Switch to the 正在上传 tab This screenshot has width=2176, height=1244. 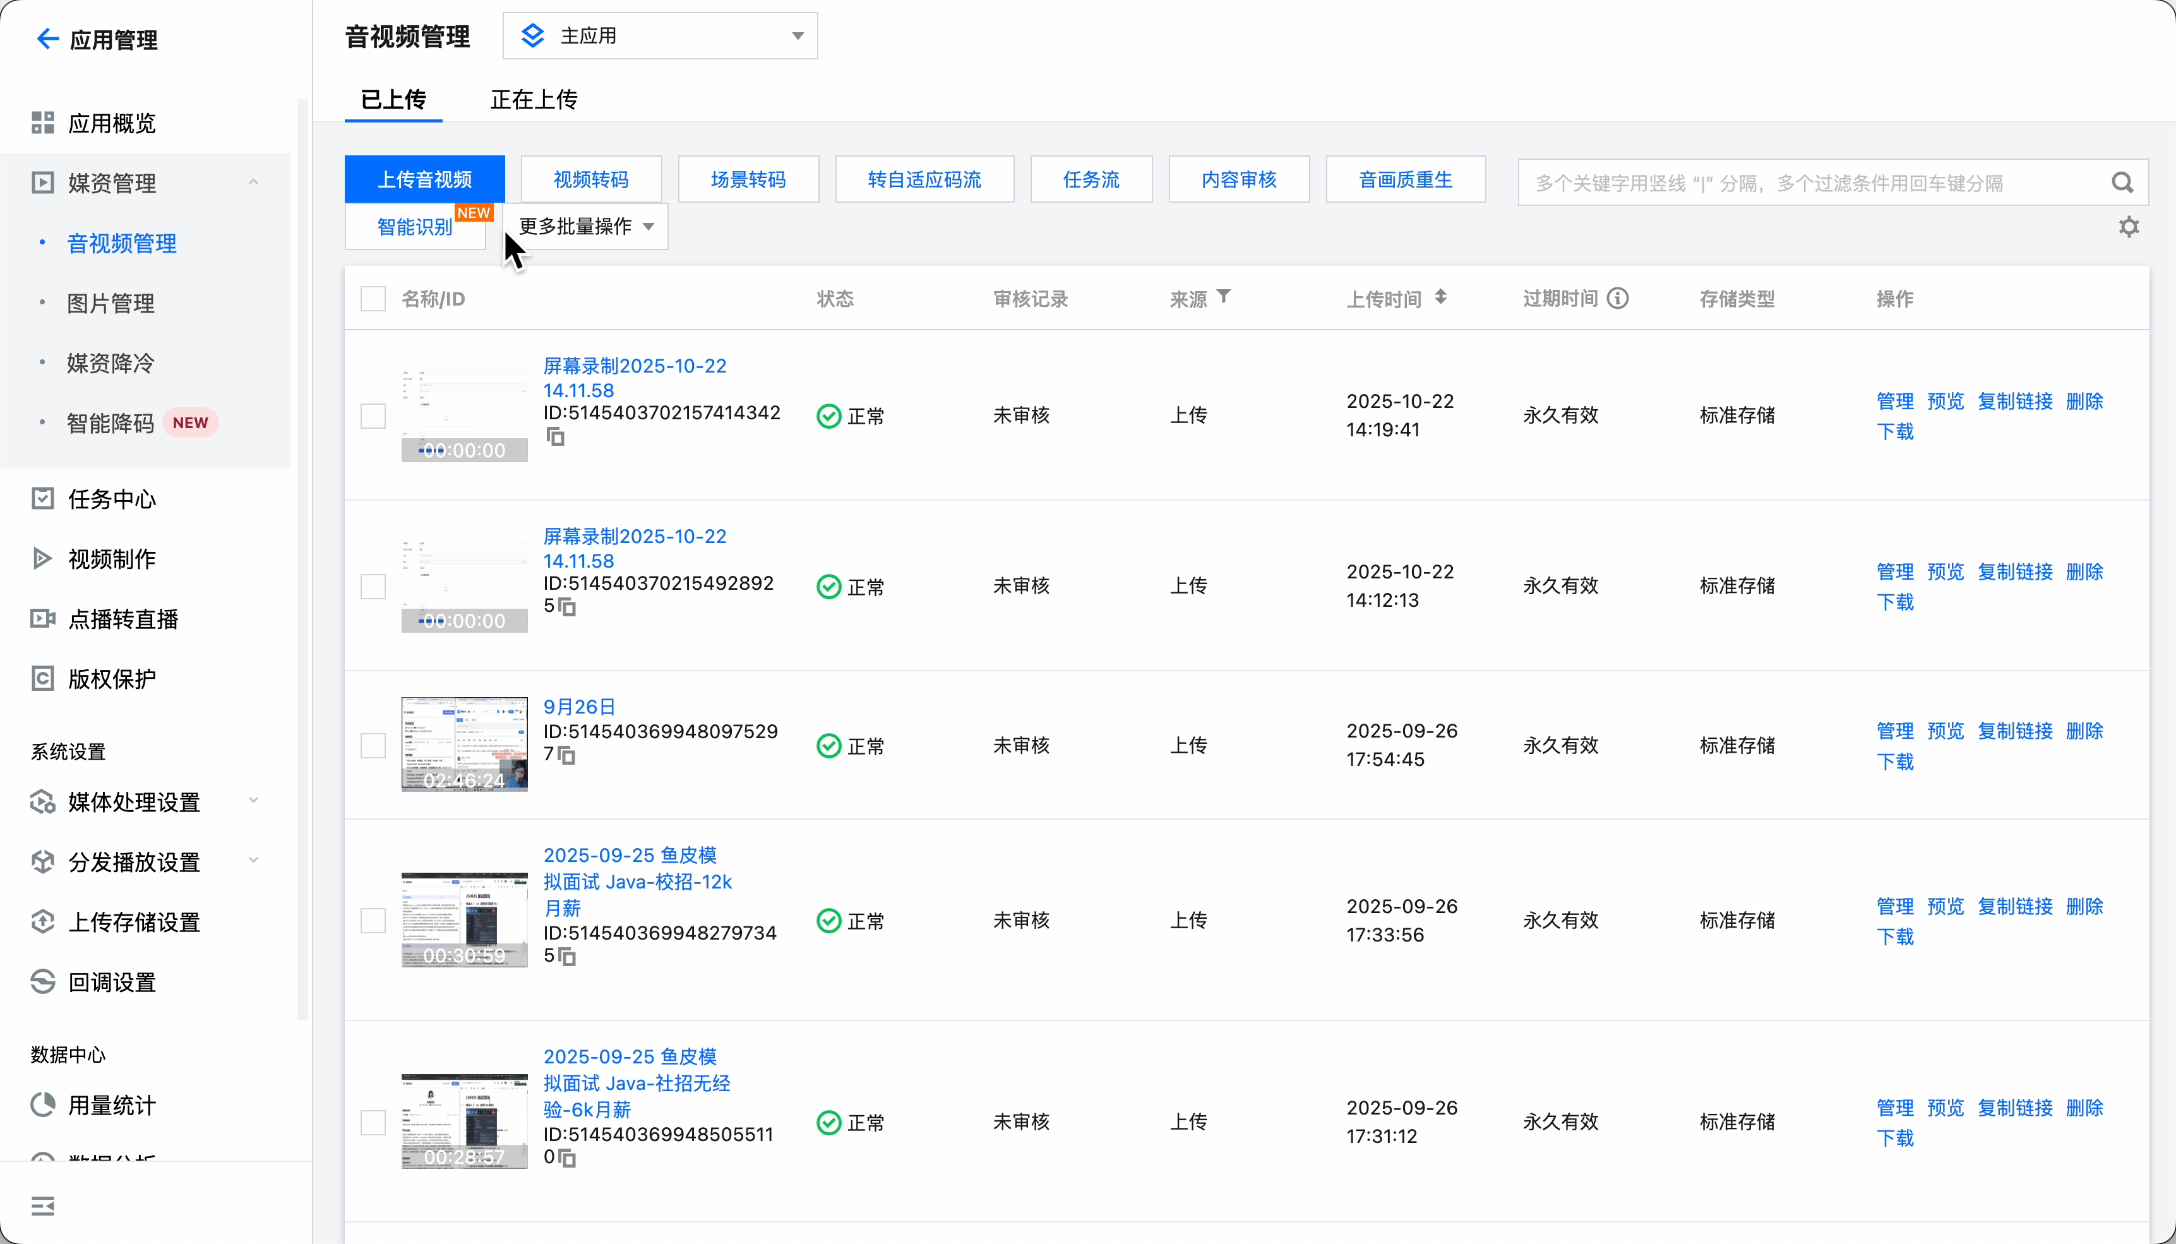tap(533, 99)
